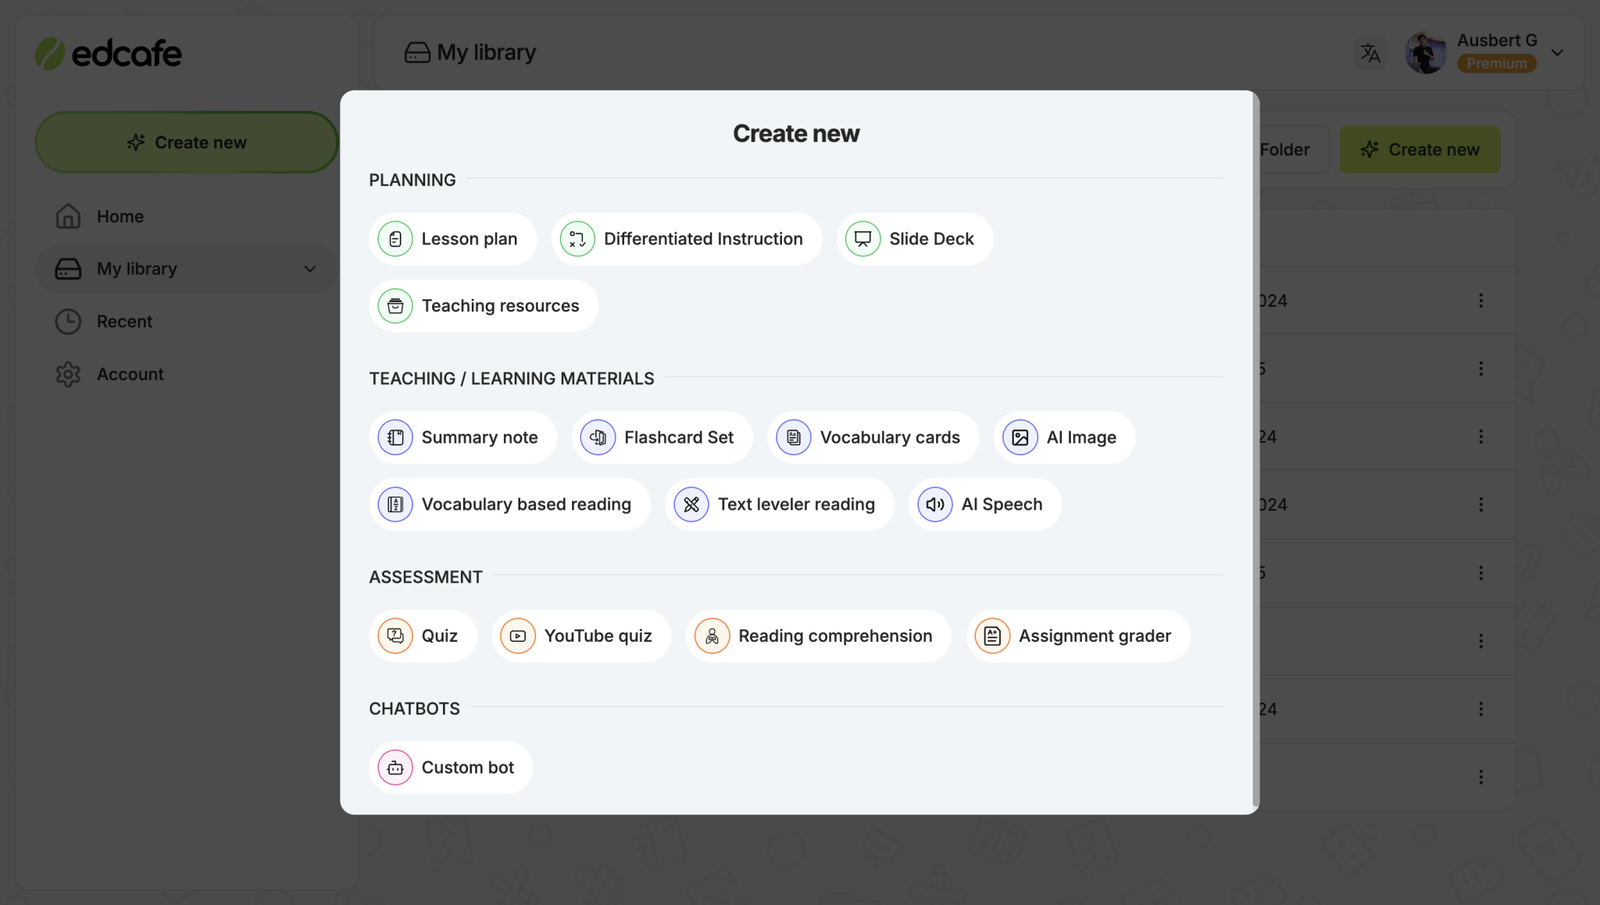This screenshot has width=1600, height=905.
Task: Click the AI Image icon
Action: coord(1020,438)
